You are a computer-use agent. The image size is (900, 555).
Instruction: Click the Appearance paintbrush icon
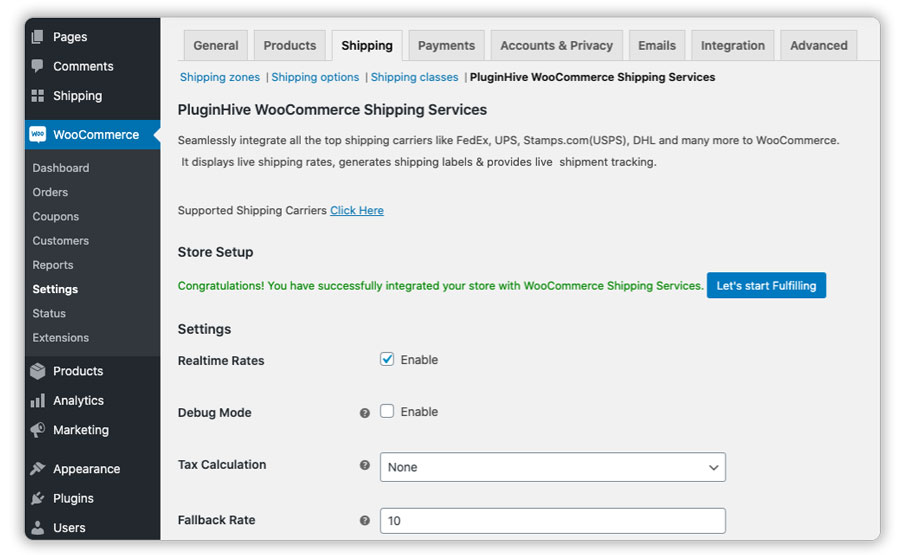point(37,469)
